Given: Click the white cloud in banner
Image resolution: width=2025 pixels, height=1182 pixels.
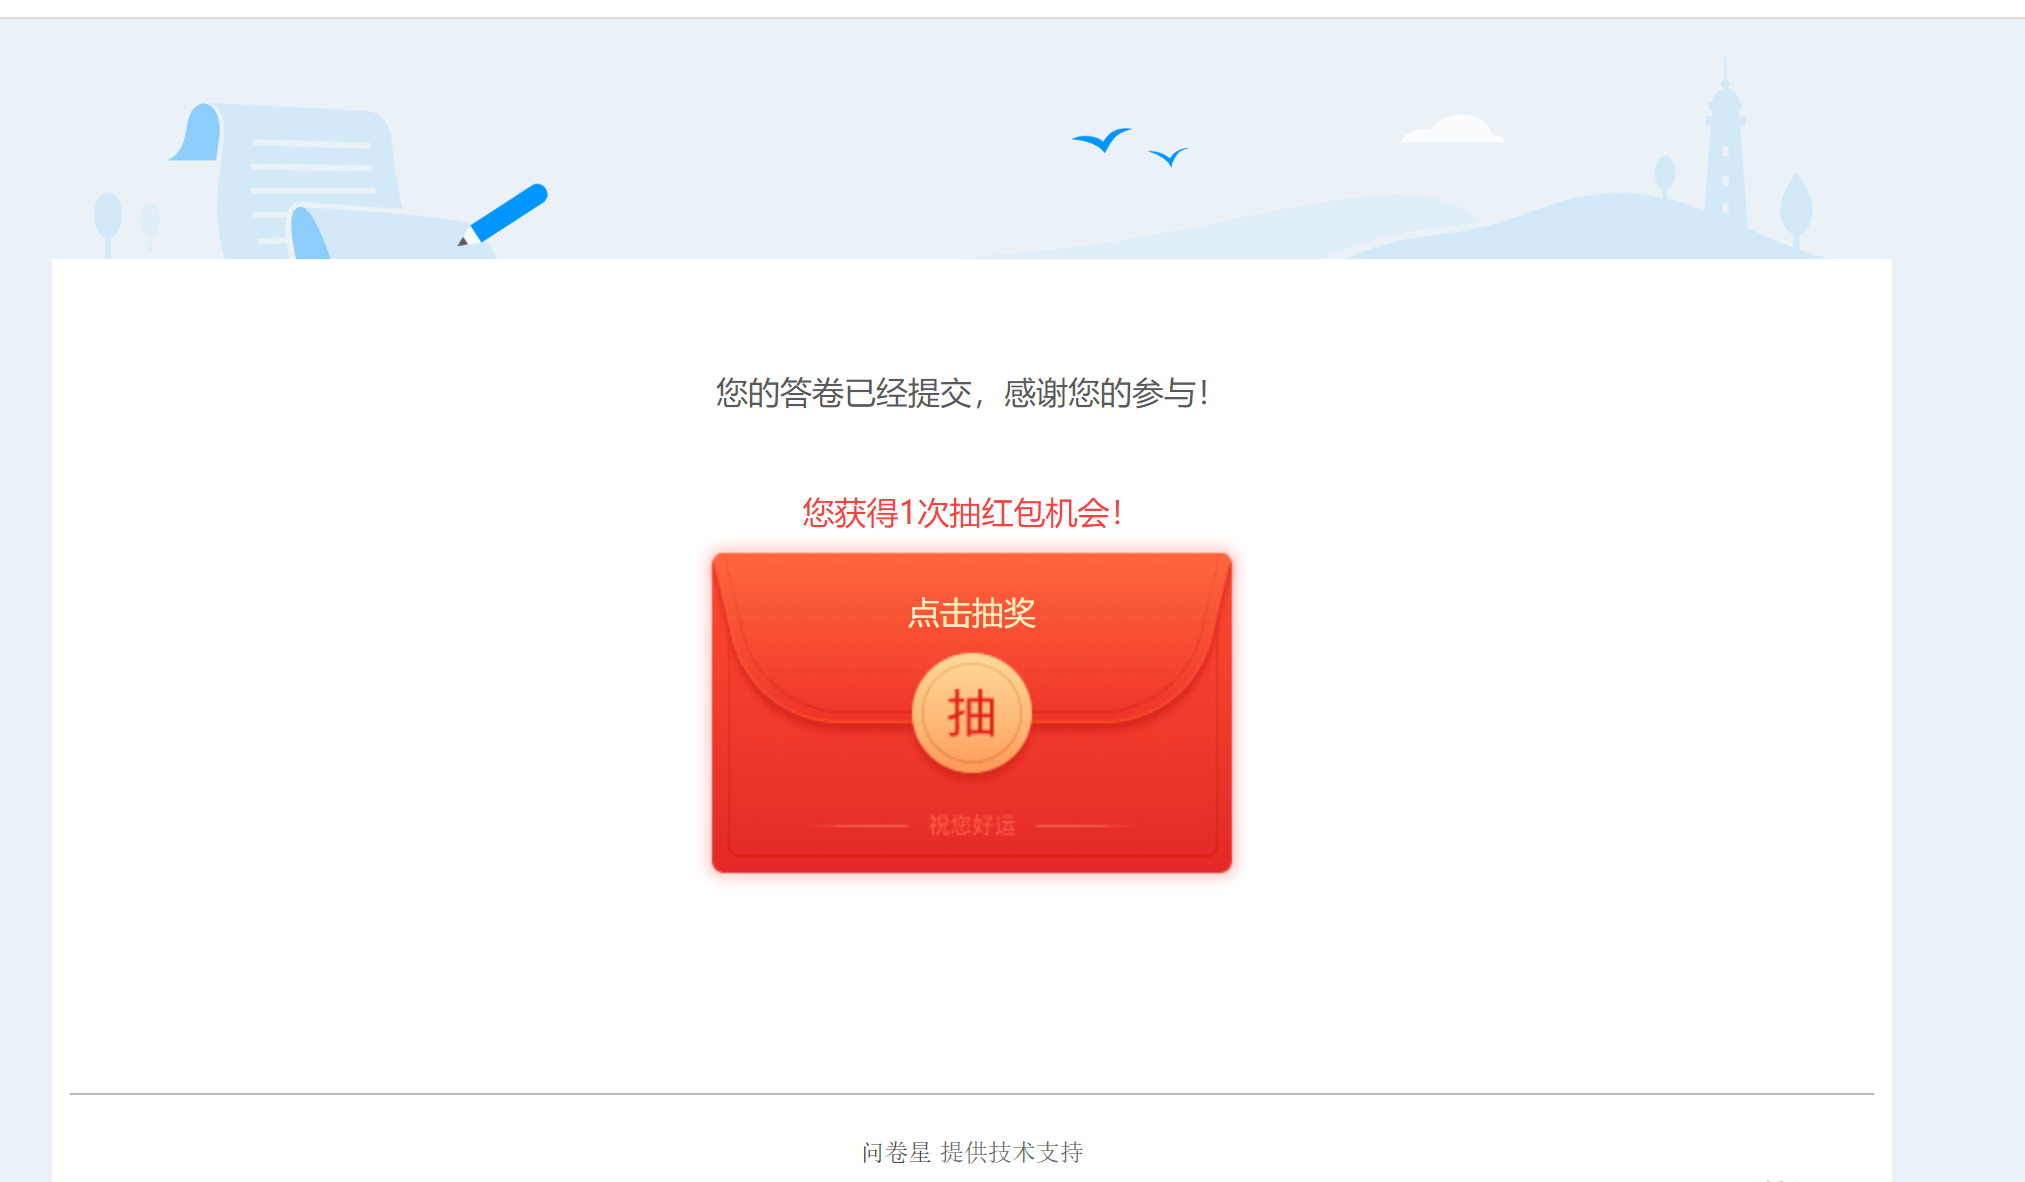Looking at the screenshot, I should (x=1452, y=129).
